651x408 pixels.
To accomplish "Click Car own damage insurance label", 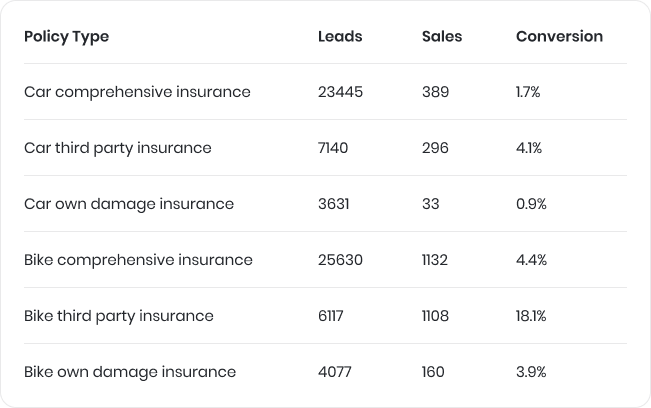I will click(129, 204).
